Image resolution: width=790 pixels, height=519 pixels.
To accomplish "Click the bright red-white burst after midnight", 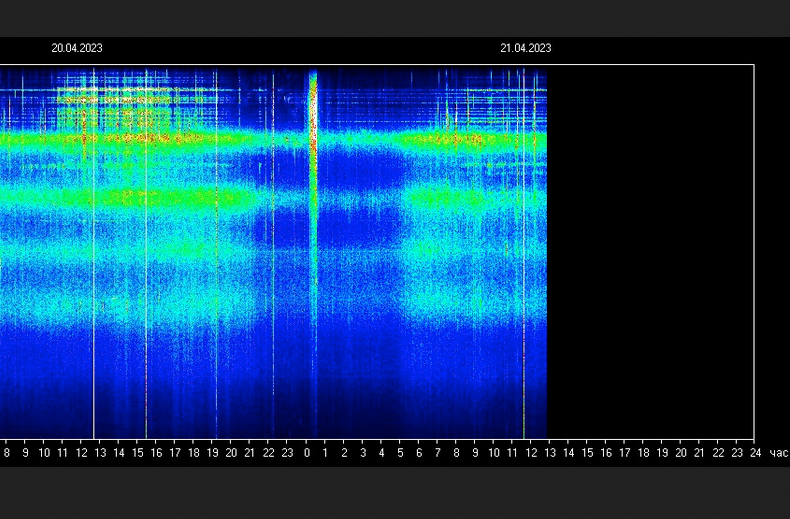I will 313,116.
